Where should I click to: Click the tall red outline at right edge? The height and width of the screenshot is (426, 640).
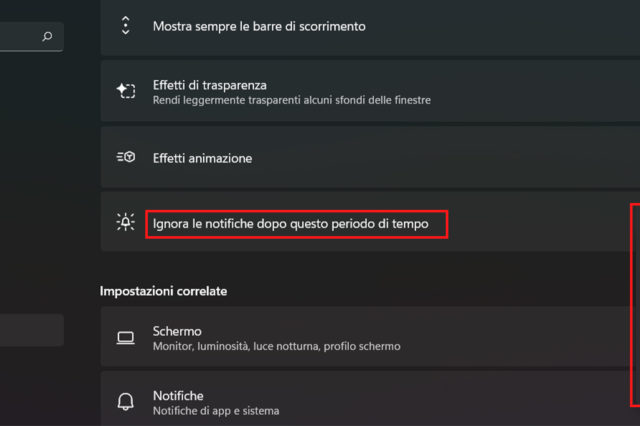click(x=635, y=305)
